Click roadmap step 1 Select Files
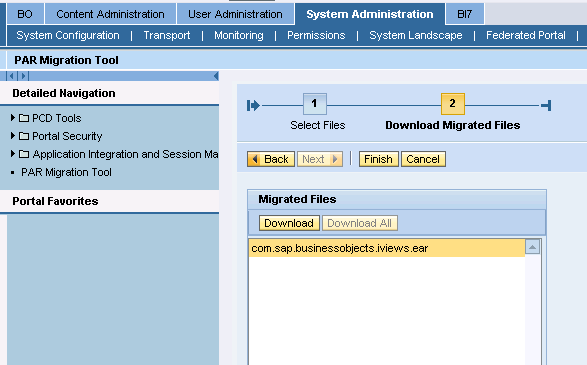This screenshot has height=365, width=587. tap(314, 104)
